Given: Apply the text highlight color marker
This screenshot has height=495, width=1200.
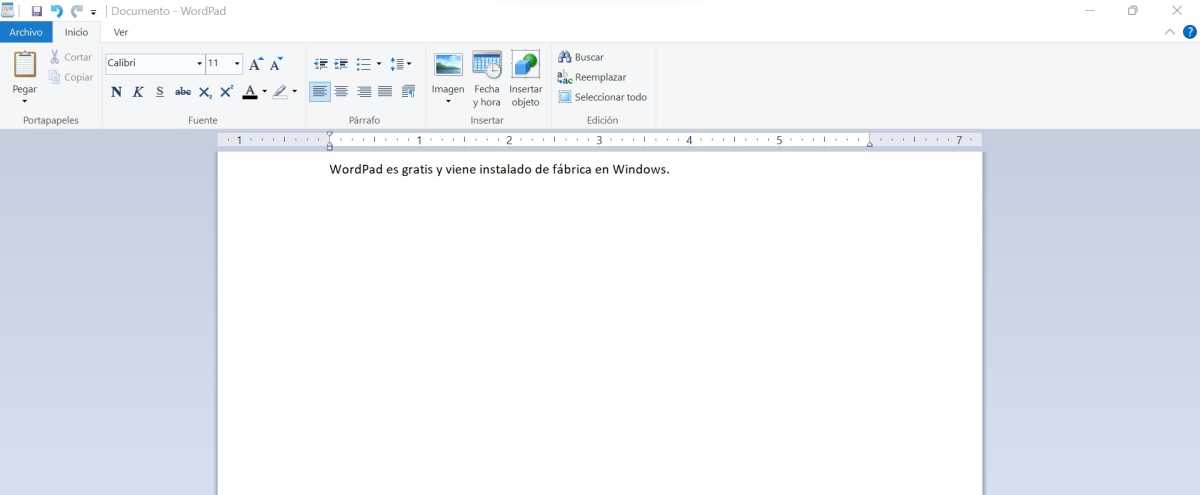Looking at the screenshot, I should pos(280,92).
